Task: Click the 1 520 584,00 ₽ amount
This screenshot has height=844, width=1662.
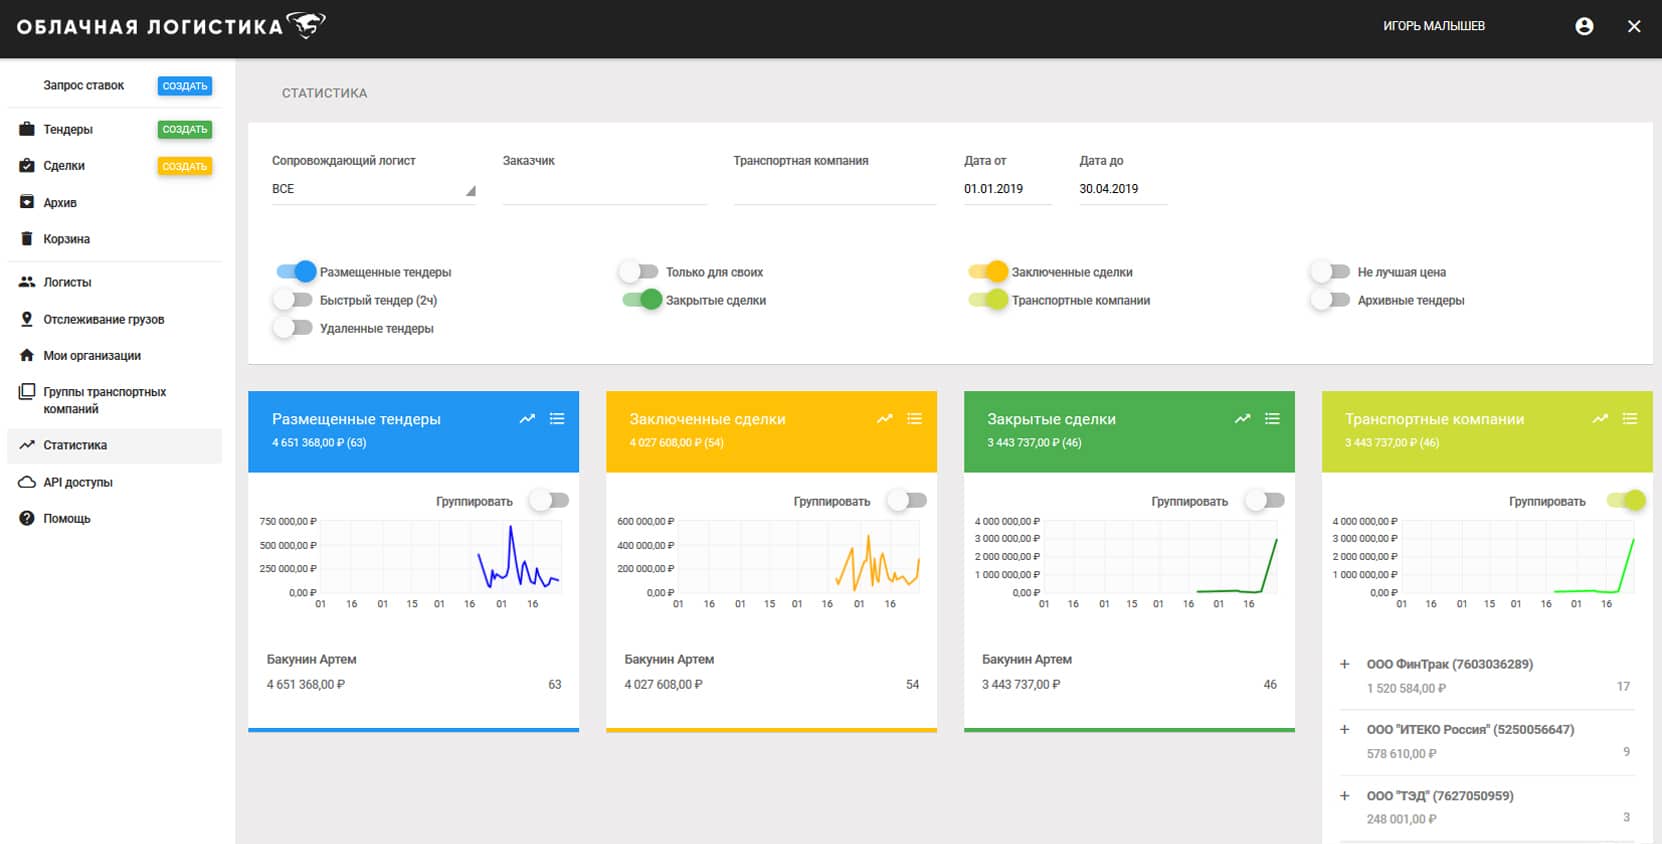Action: tap(1406, 688)
